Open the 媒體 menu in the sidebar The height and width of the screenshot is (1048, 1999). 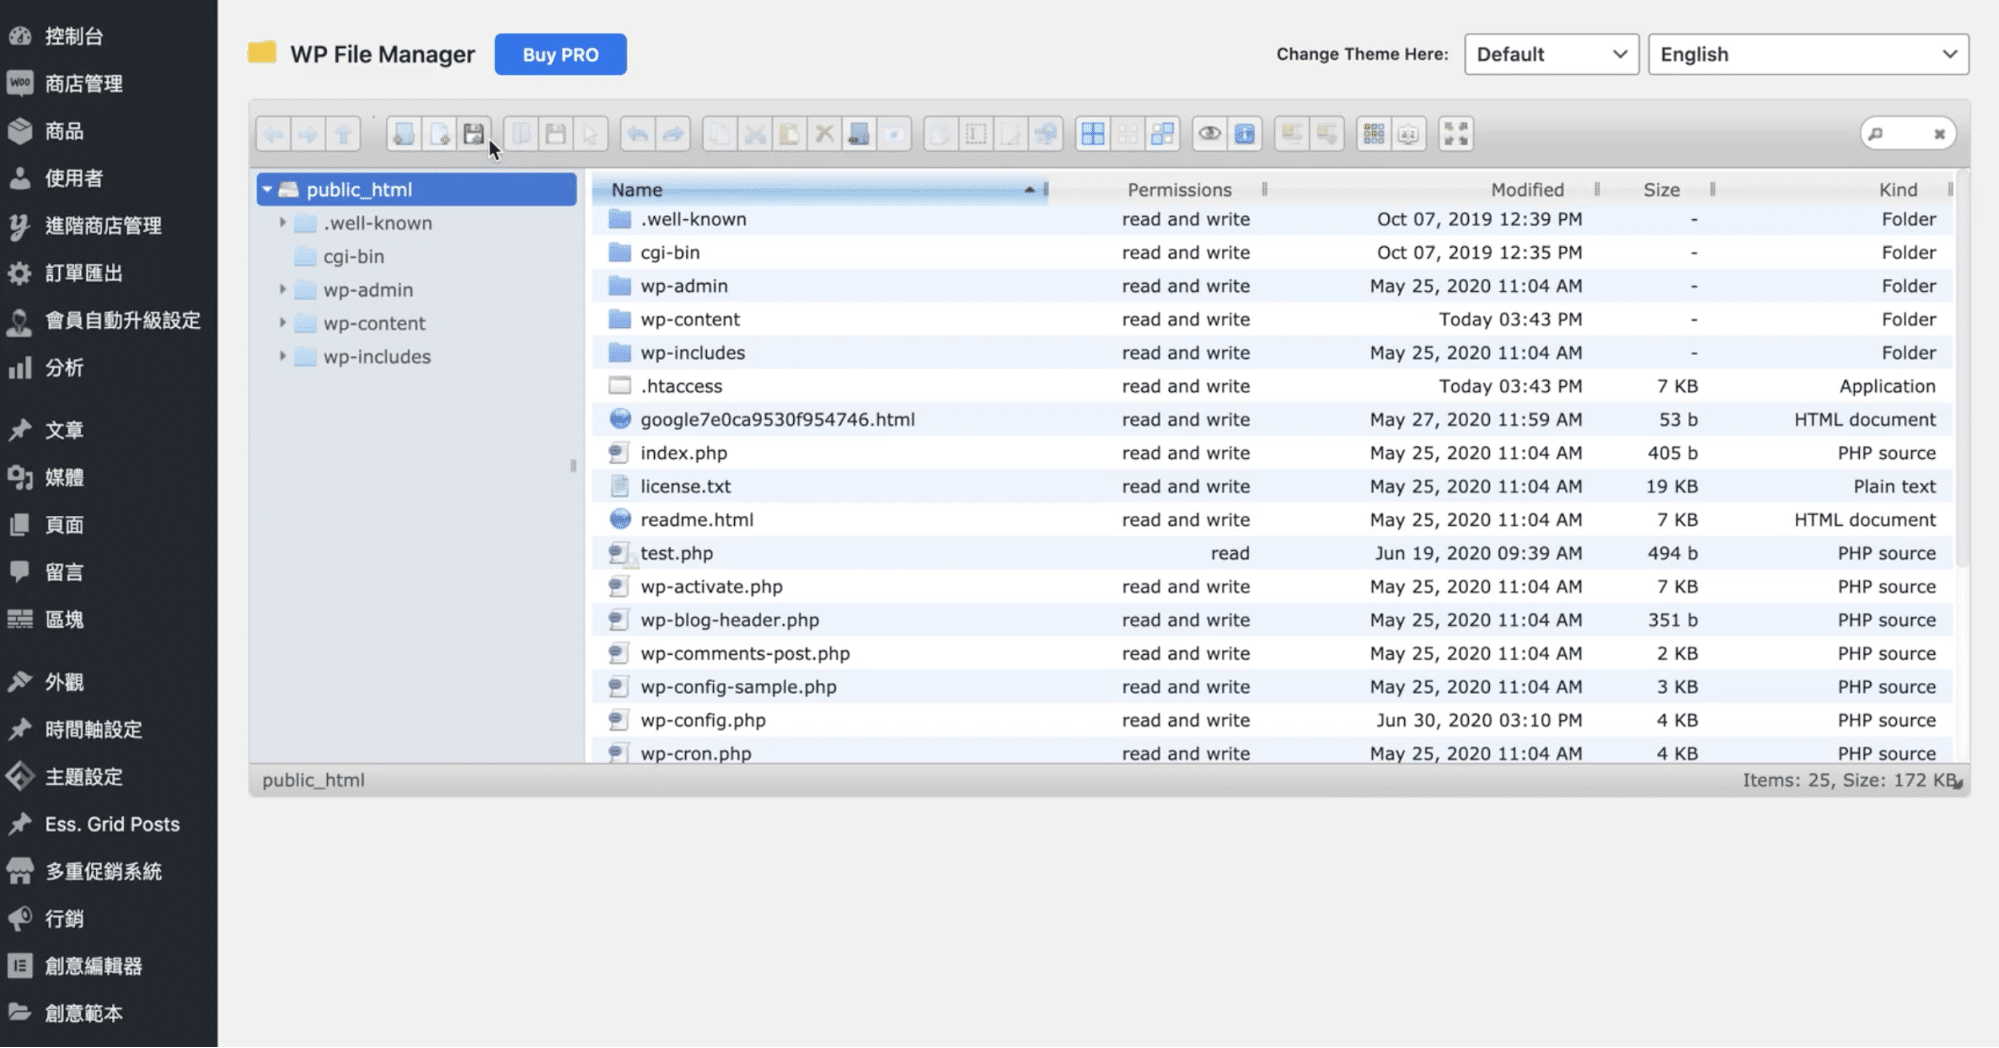click(64, 477)
